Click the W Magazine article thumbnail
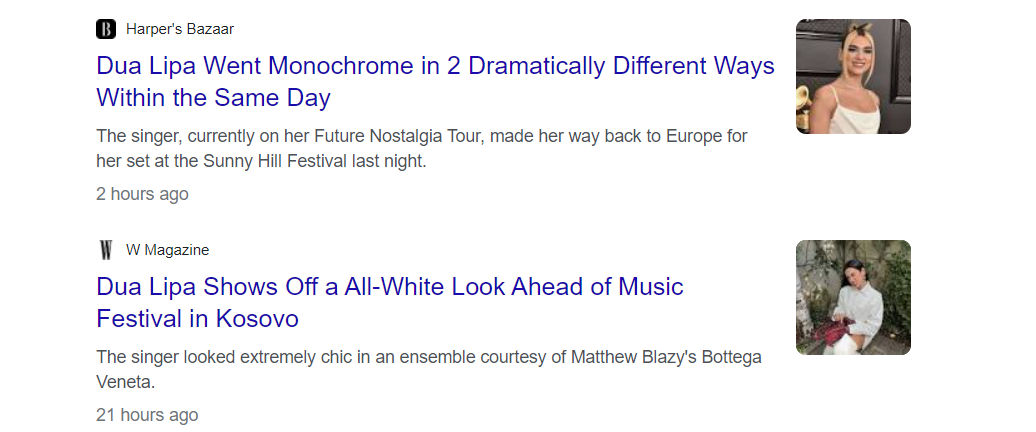The image size is (1036, 432). pyautogui.click(x=853, y=297)
